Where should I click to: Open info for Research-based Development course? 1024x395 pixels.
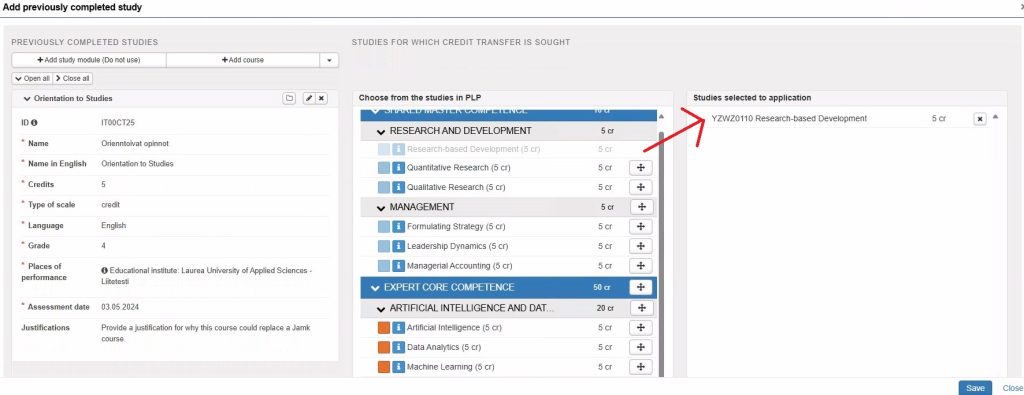point(398,149)
